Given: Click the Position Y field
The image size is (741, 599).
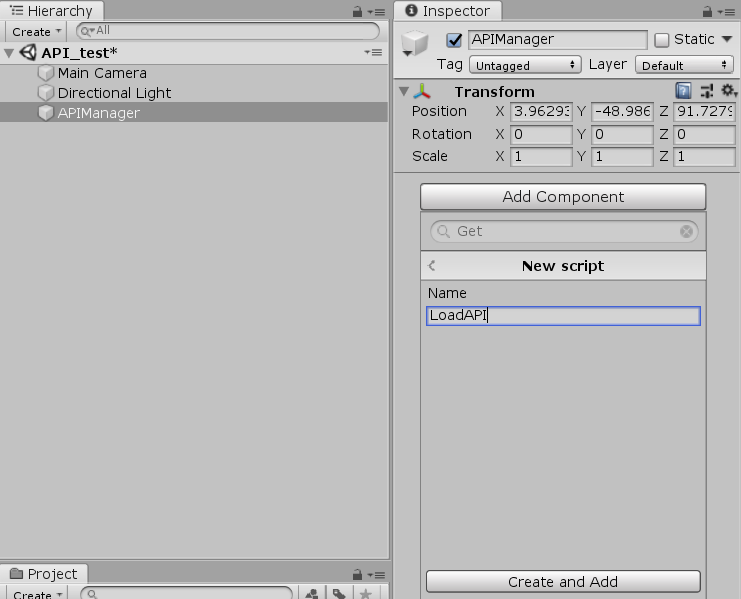Looking at the screenshot, I should coord(622,111).
